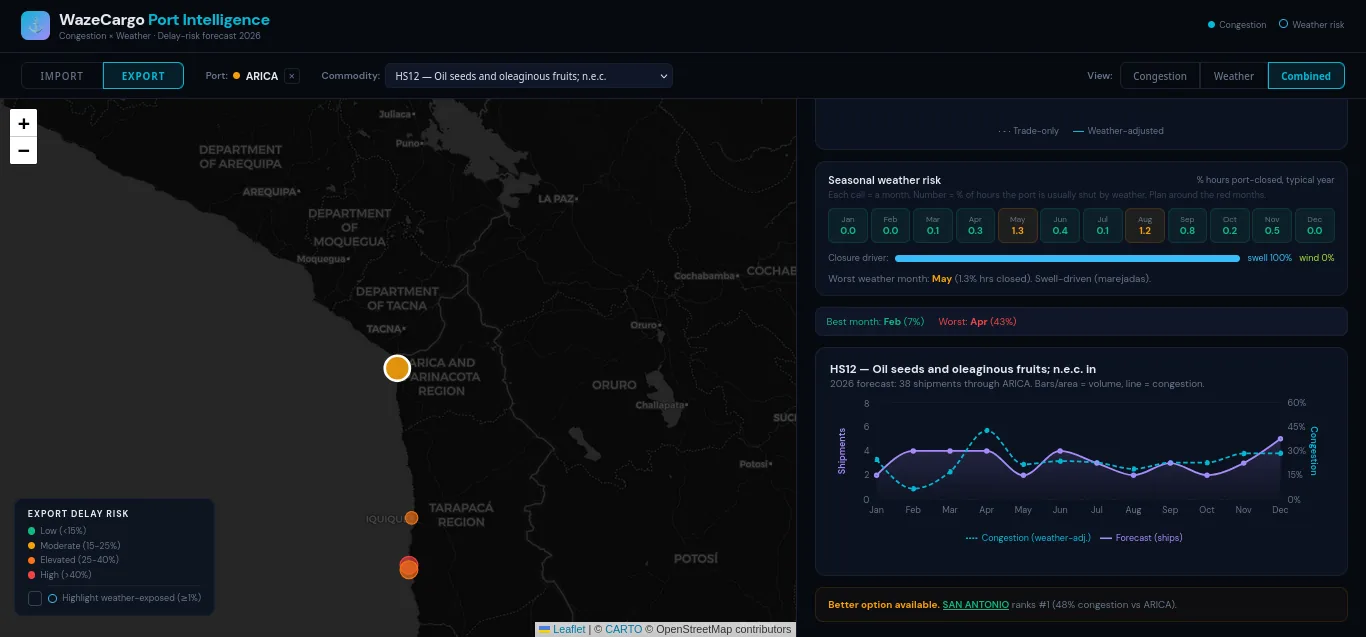The image size is (1366, 637).
Task: Click the Weather risk legend ring in header
Action: click(1283, 25)
